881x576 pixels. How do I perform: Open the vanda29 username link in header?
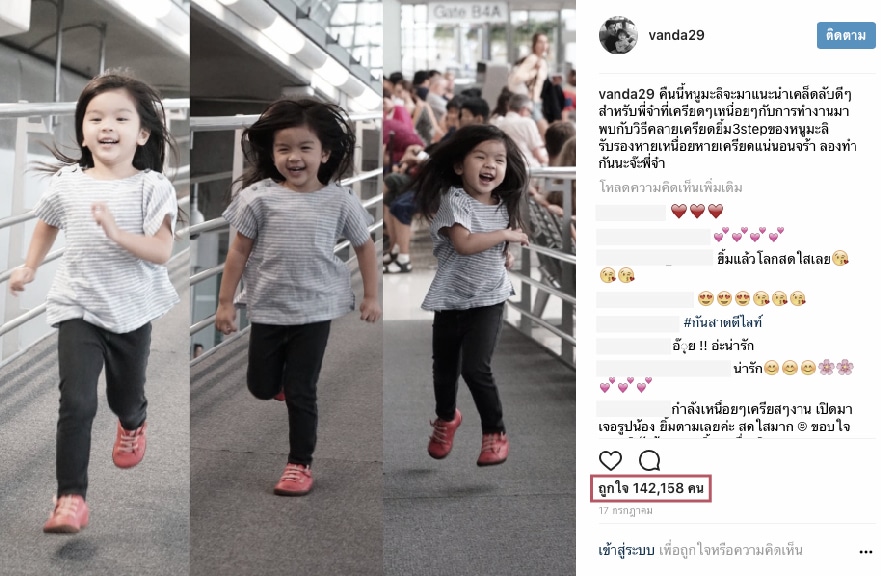point(676,35)
